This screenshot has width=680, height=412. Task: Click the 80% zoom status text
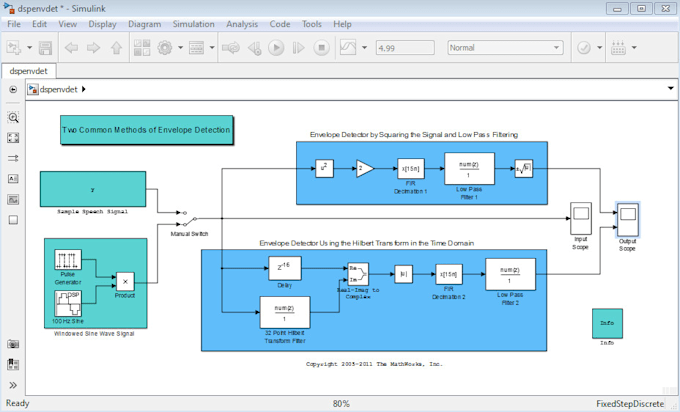tap(341, 404)
